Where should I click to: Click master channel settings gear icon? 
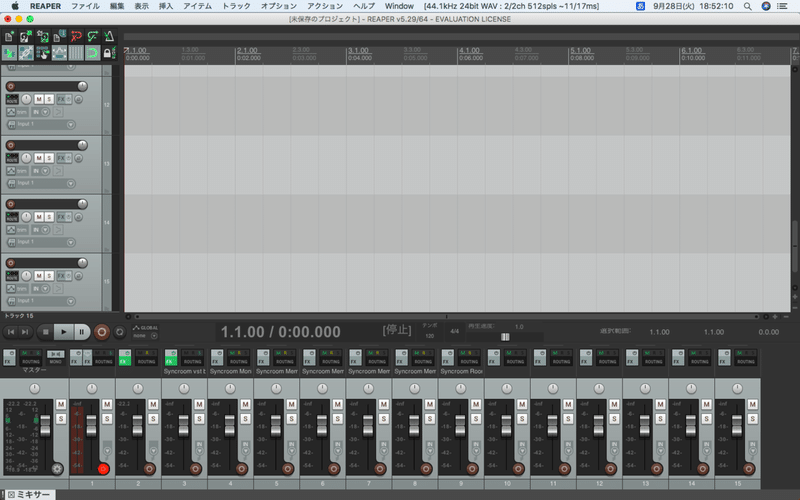click(57, 469)
